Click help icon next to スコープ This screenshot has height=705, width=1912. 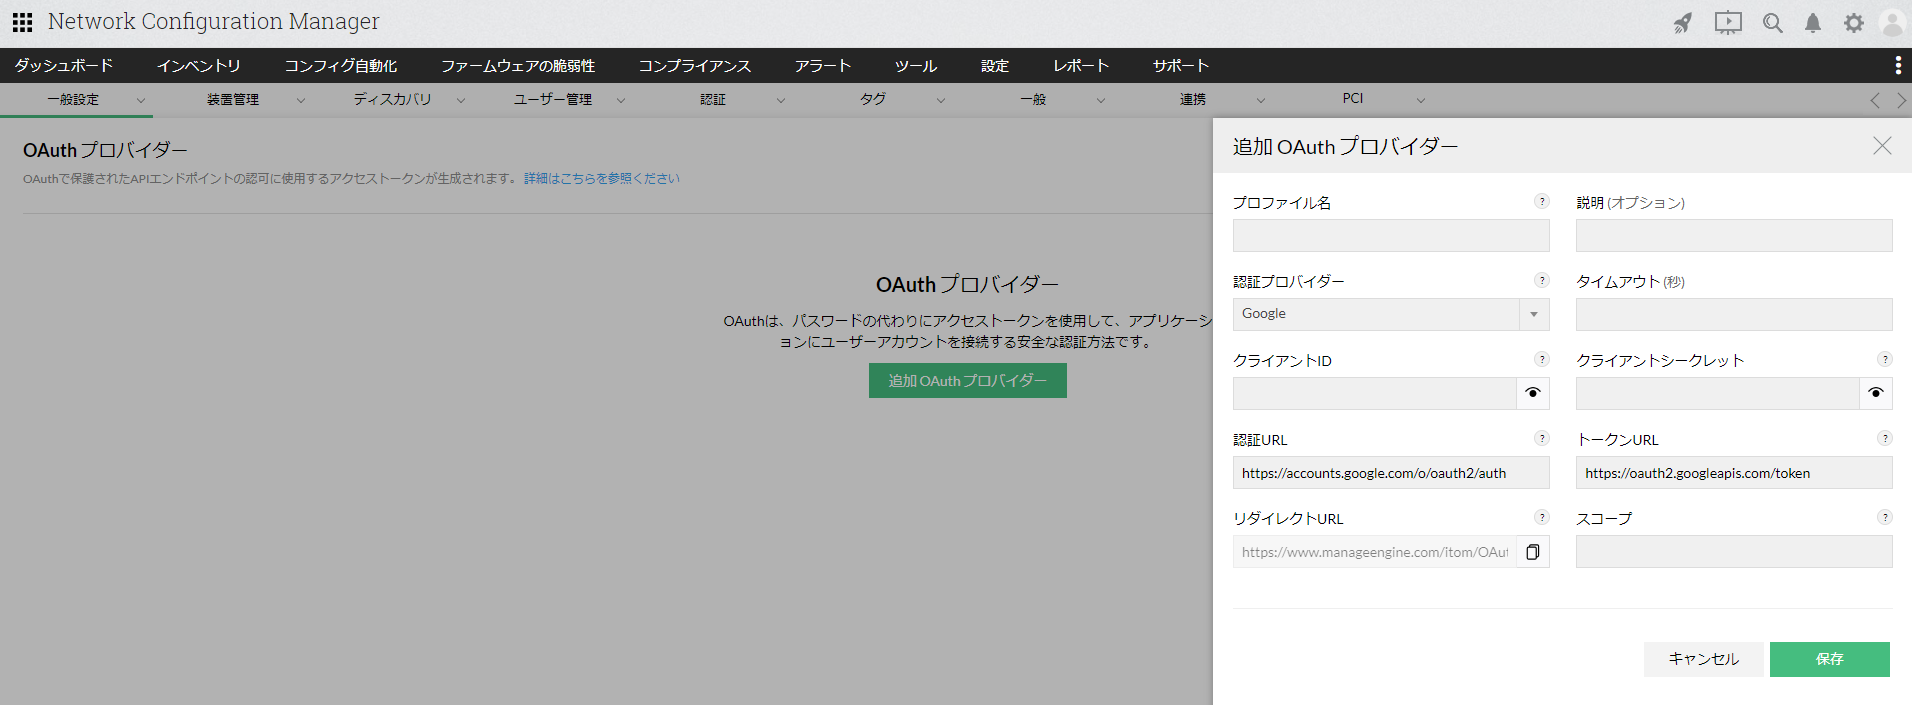1885,517
